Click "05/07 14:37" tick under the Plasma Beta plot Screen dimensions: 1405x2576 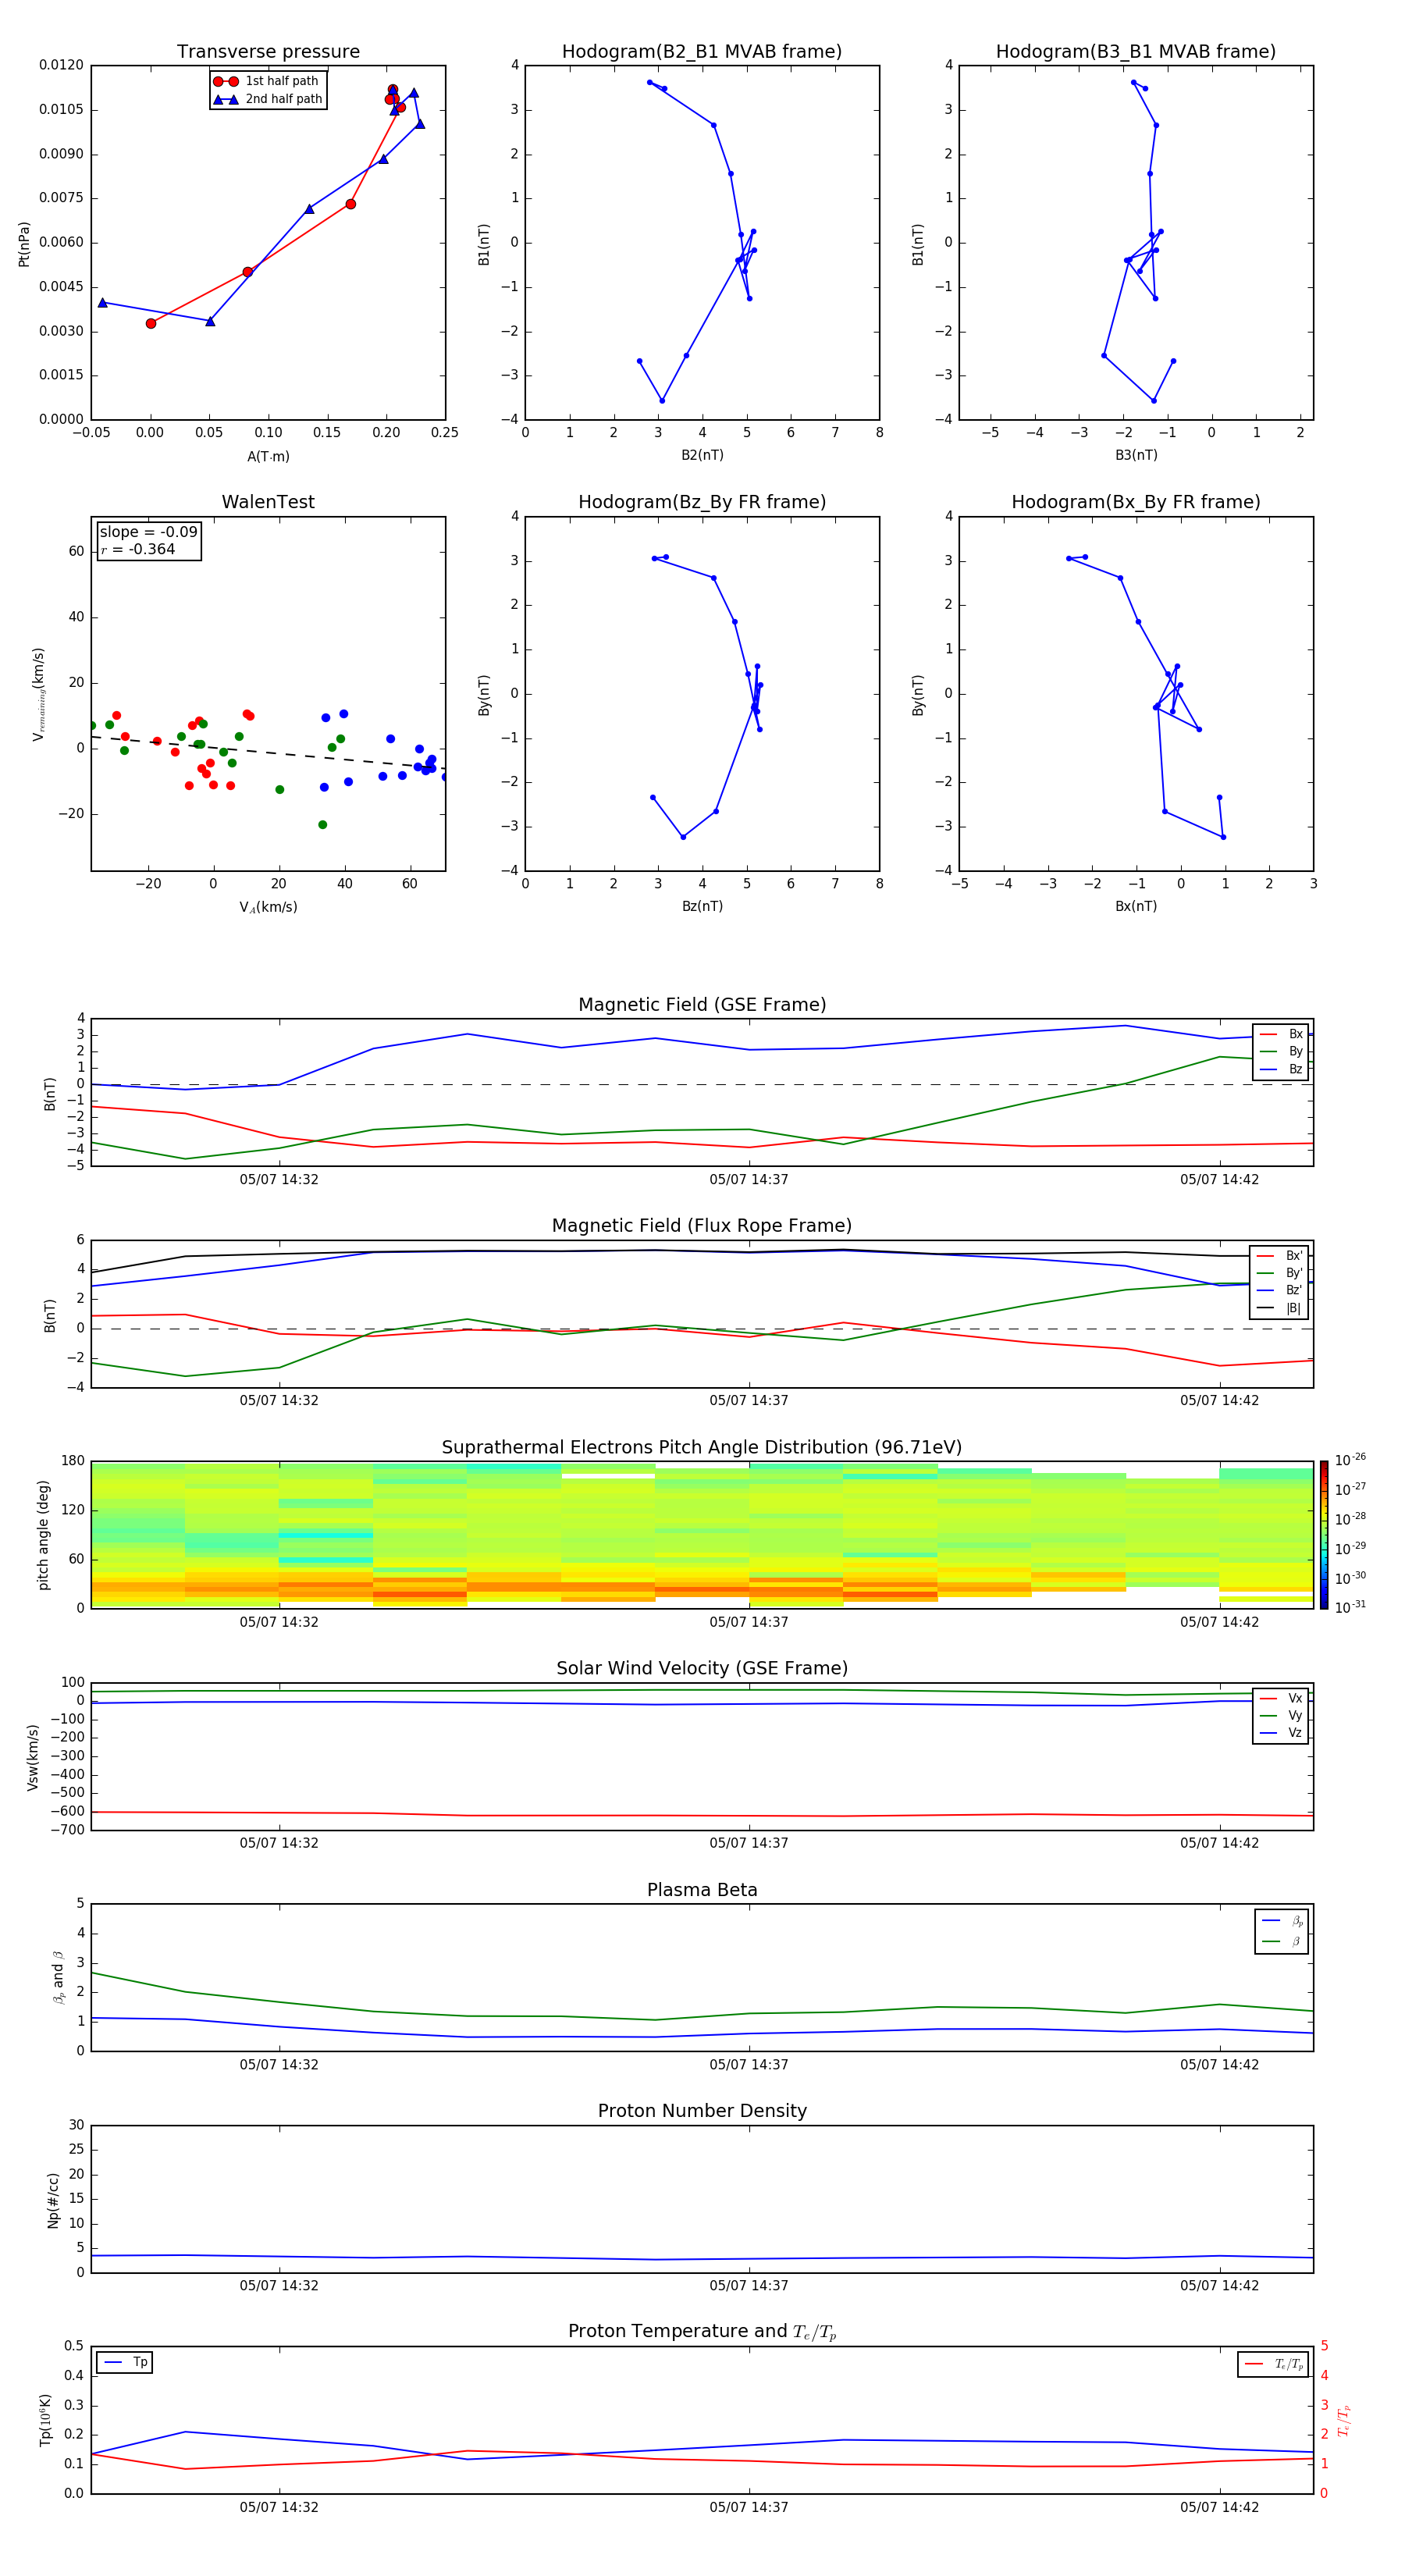click(x=749, y=2065)
